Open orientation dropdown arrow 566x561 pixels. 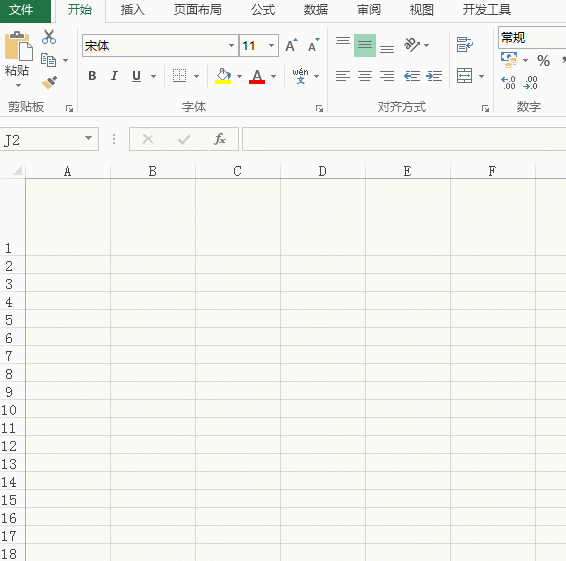[x=426, y=45]
